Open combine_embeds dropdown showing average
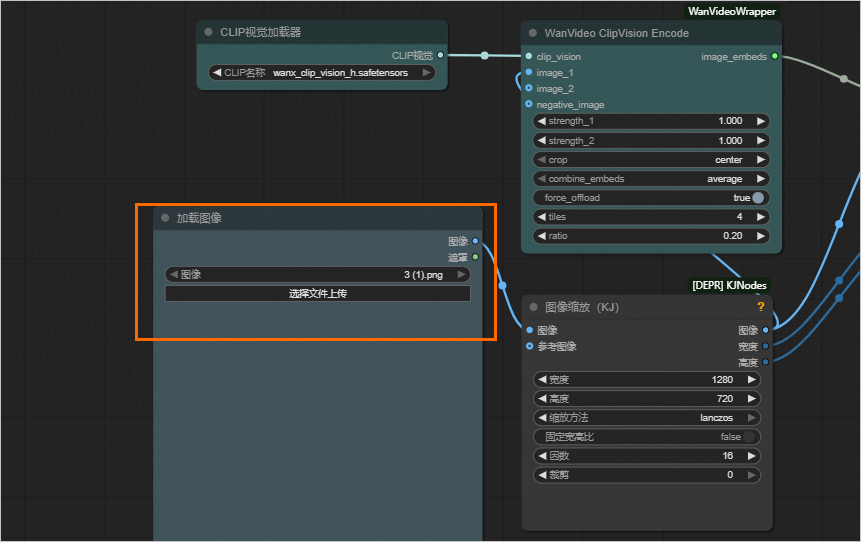 (651, 179)
